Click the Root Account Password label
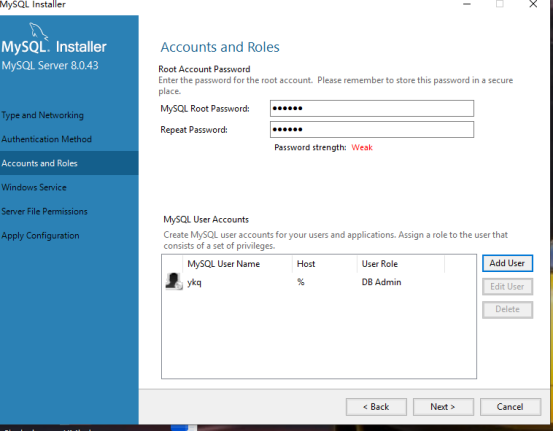 [x=204, y=69]
